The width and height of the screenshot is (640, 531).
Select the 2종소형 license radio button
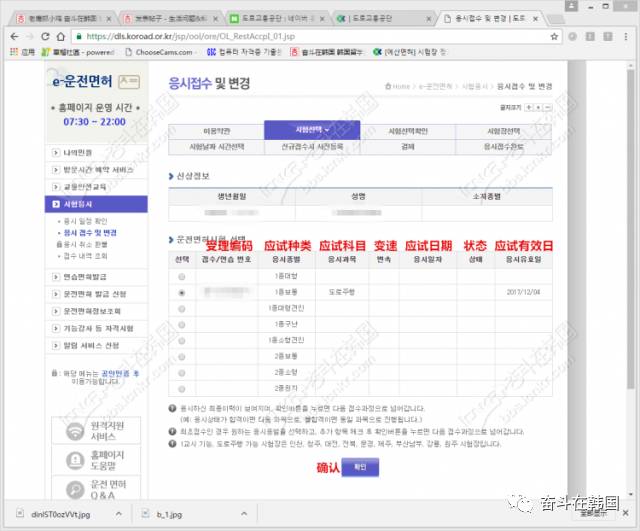(x=182, y=373)
